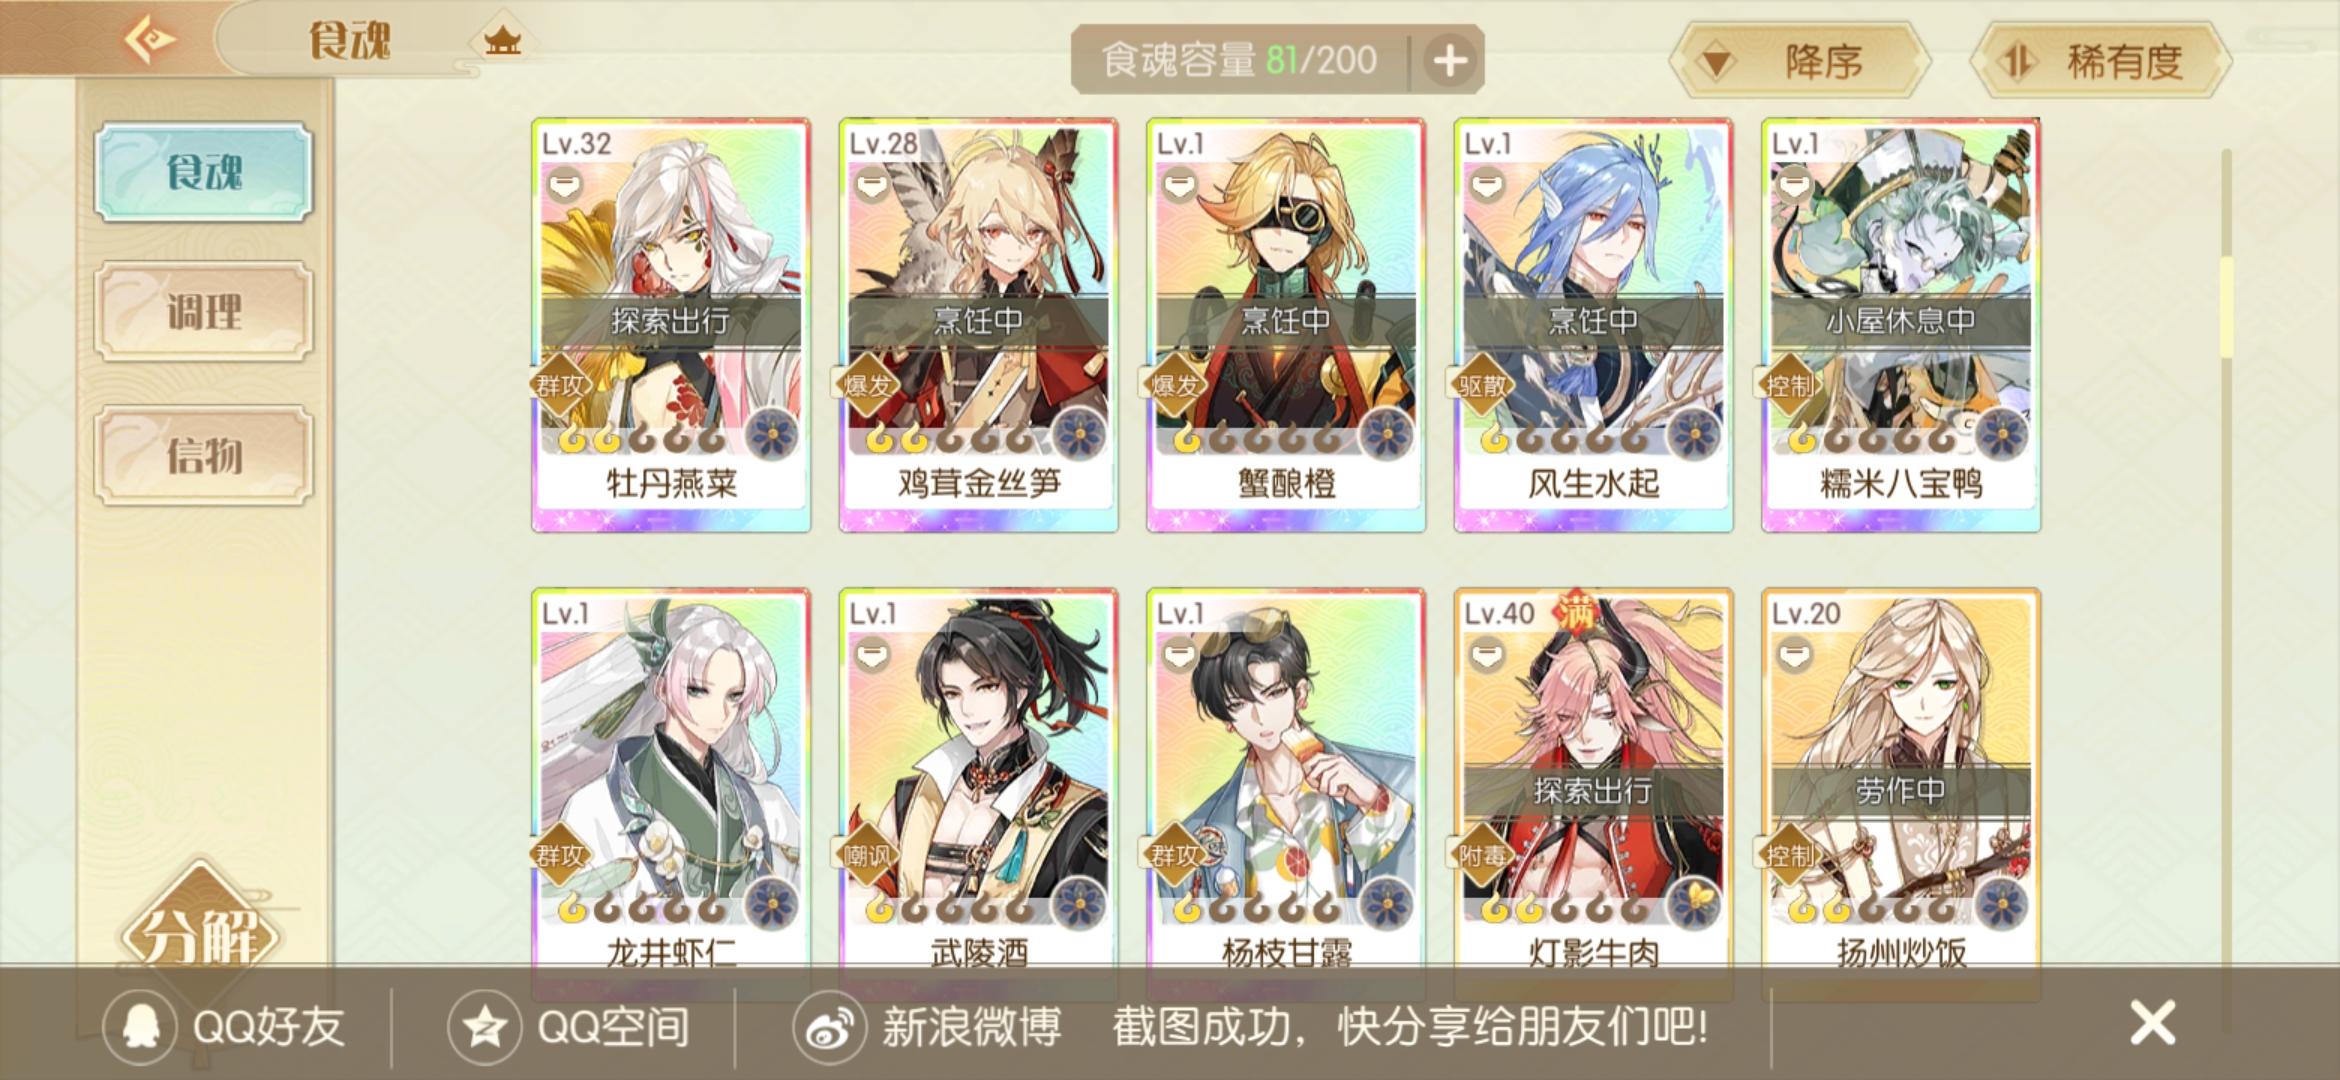The height and width of the screenshot is (1080, 2340).
Task: Toggle the lock marker on 扬州炒饭 card
Action: pos(1794,655)
